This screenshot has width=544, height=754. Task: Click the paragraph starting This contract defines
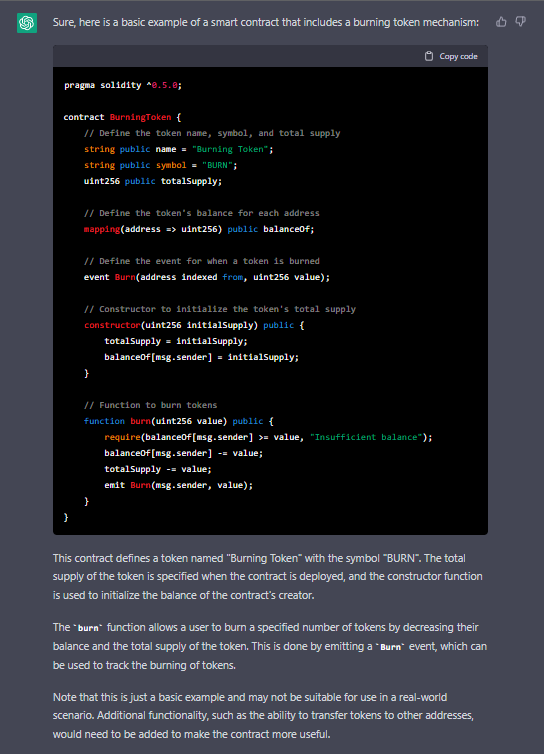[x=267, y=577]
